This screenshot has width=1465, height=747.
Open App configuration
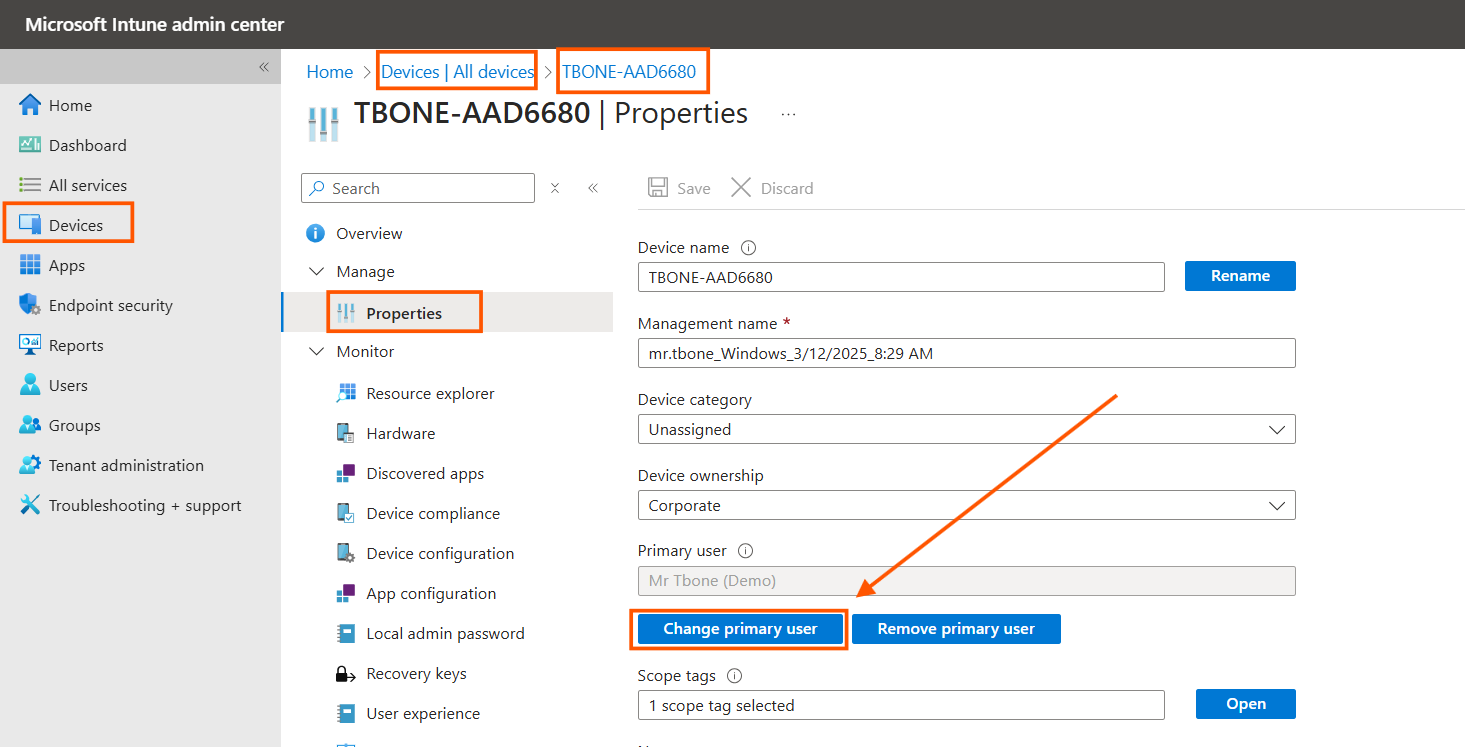tap(431, 593)
